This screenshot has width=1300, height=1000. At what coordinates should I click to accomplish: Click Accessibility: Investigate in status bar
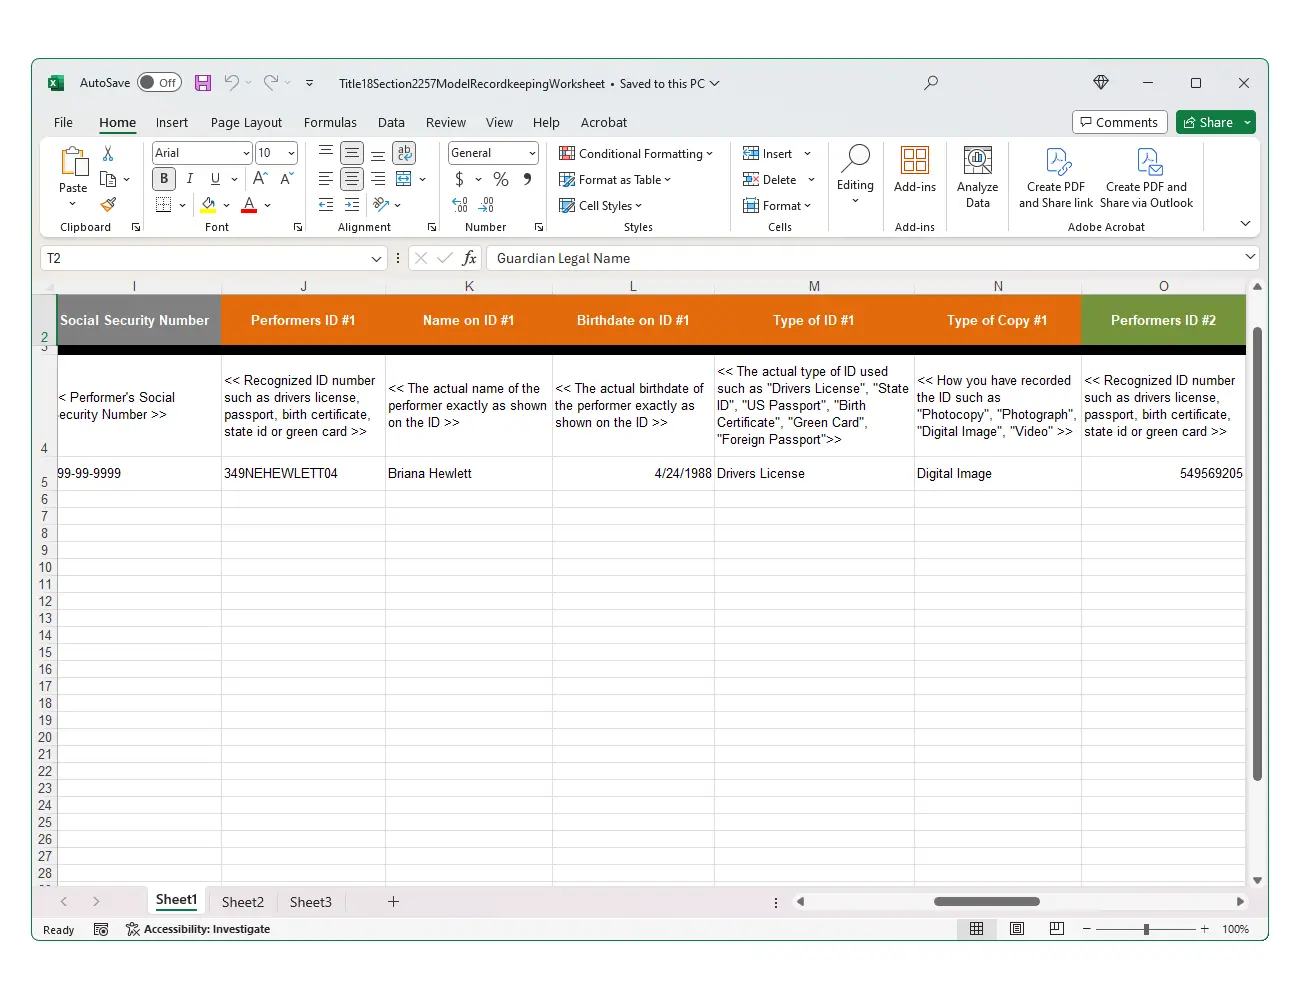click(x=198, y=929)
